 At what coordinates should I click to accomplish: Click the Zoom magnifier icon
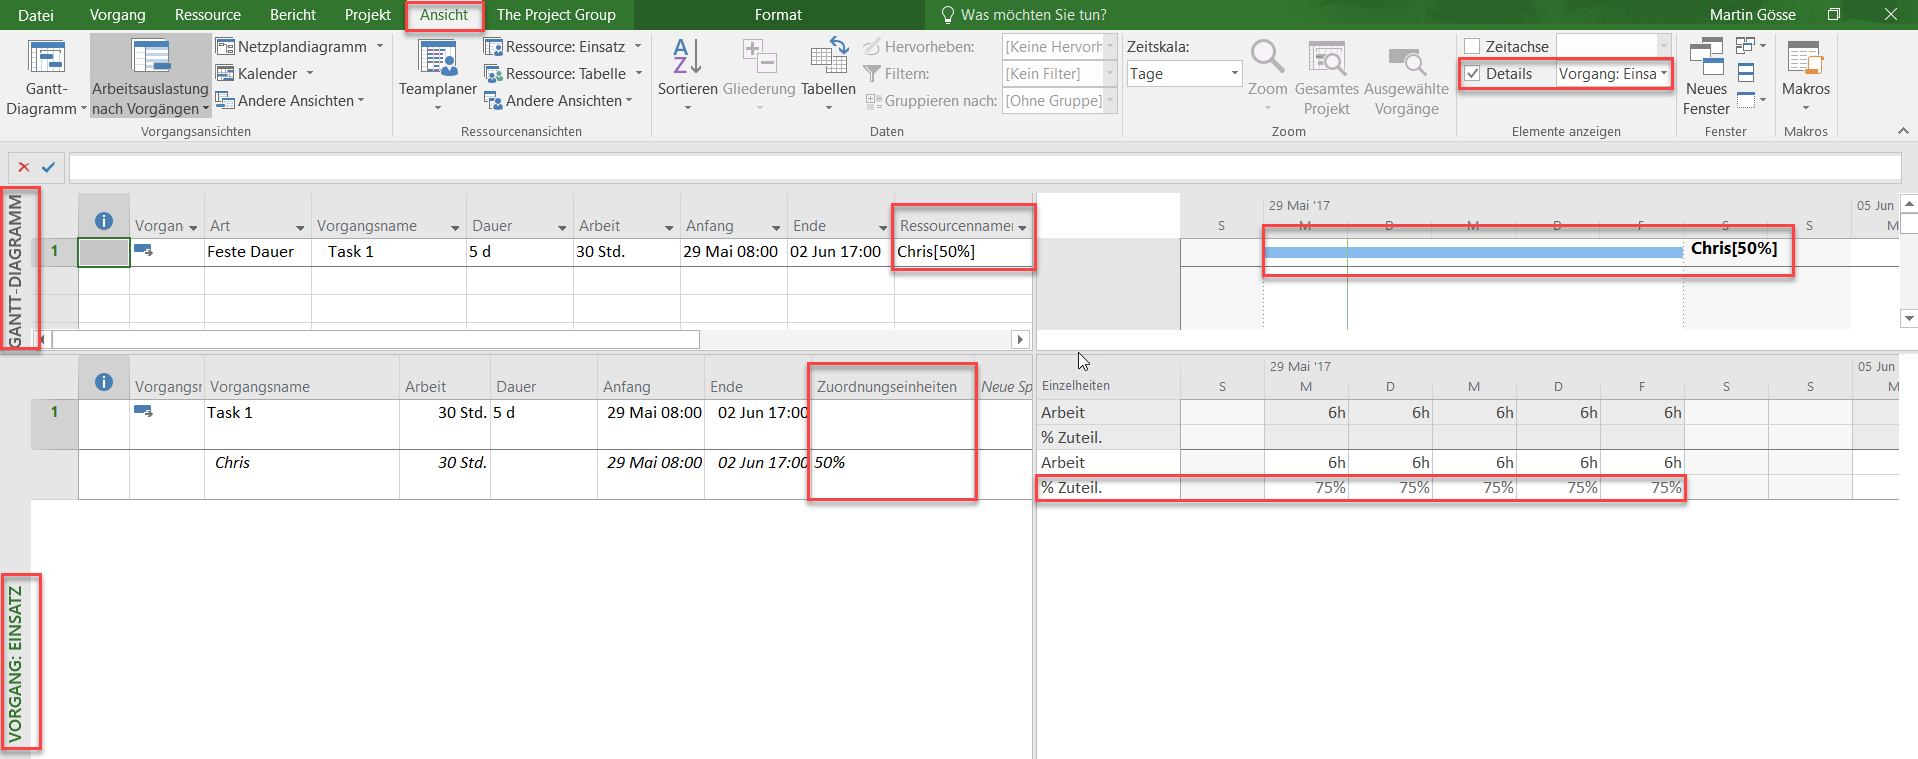[1267, 58]
